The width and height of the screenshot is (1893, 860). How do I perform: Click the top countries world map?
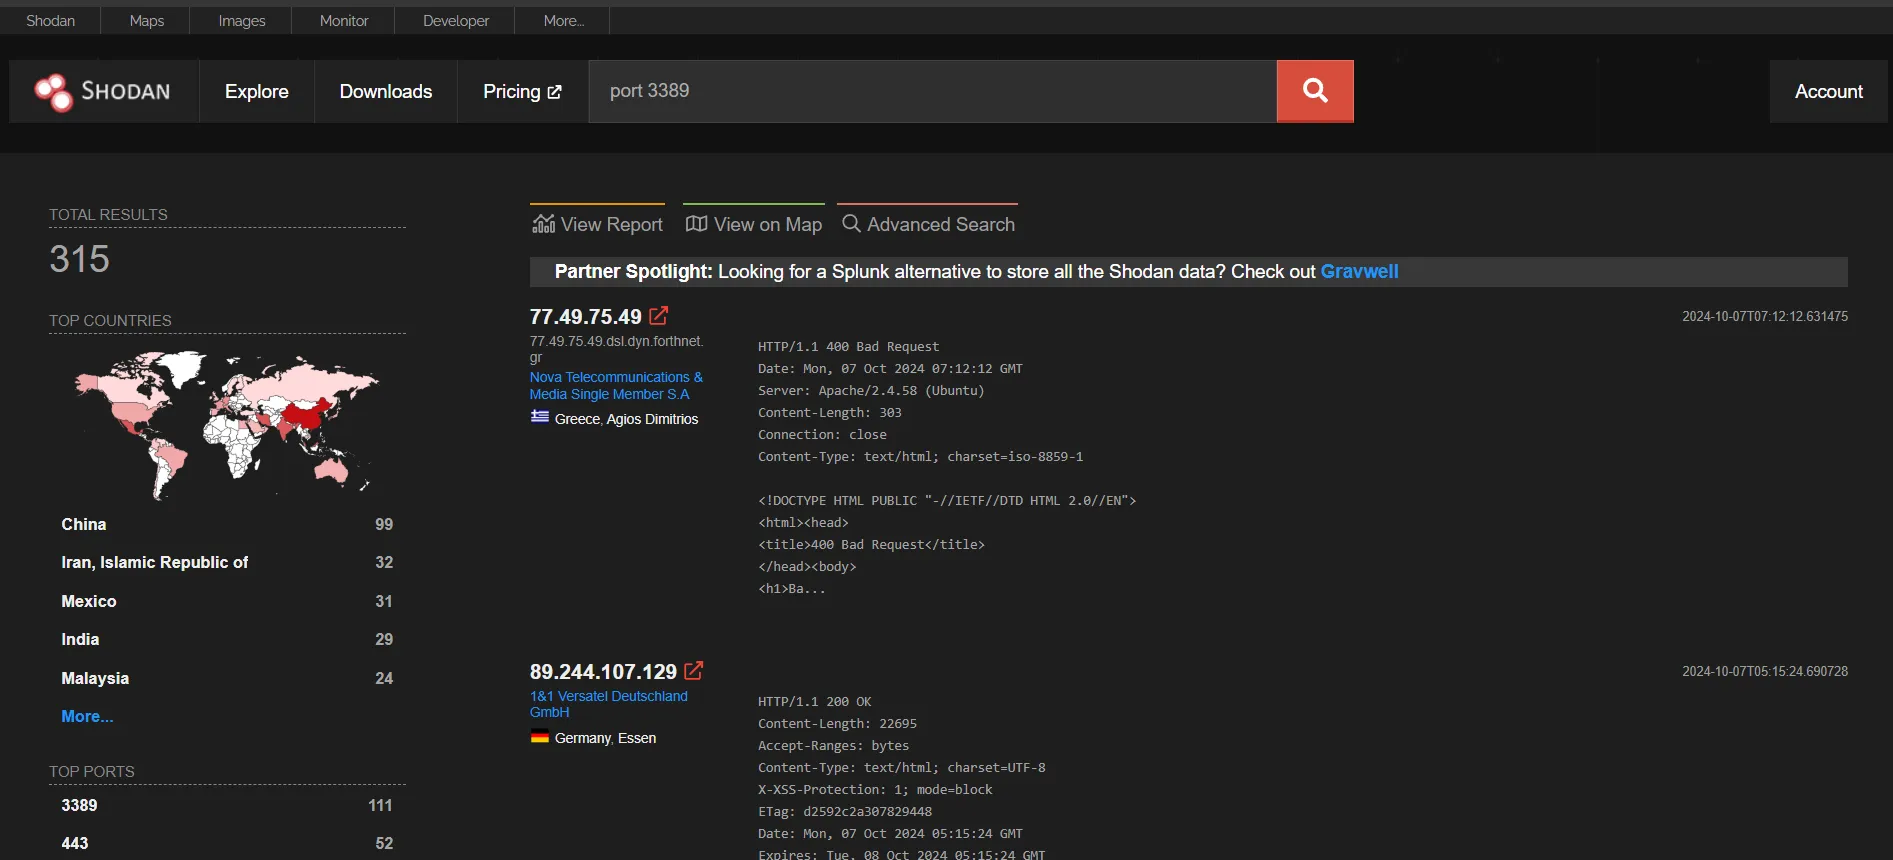(227, 425)
